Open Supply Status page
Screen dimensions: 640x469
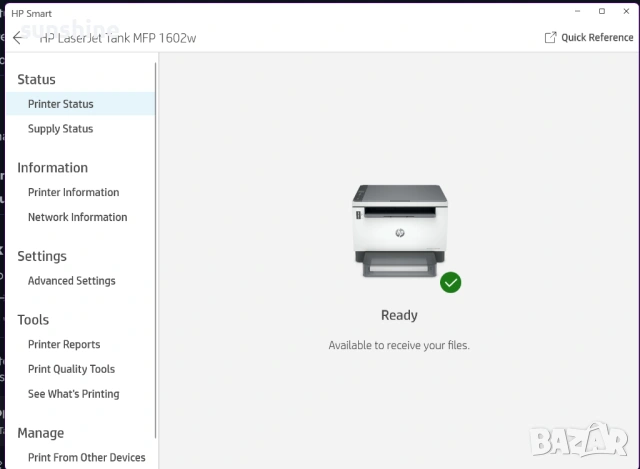(61, 129)
